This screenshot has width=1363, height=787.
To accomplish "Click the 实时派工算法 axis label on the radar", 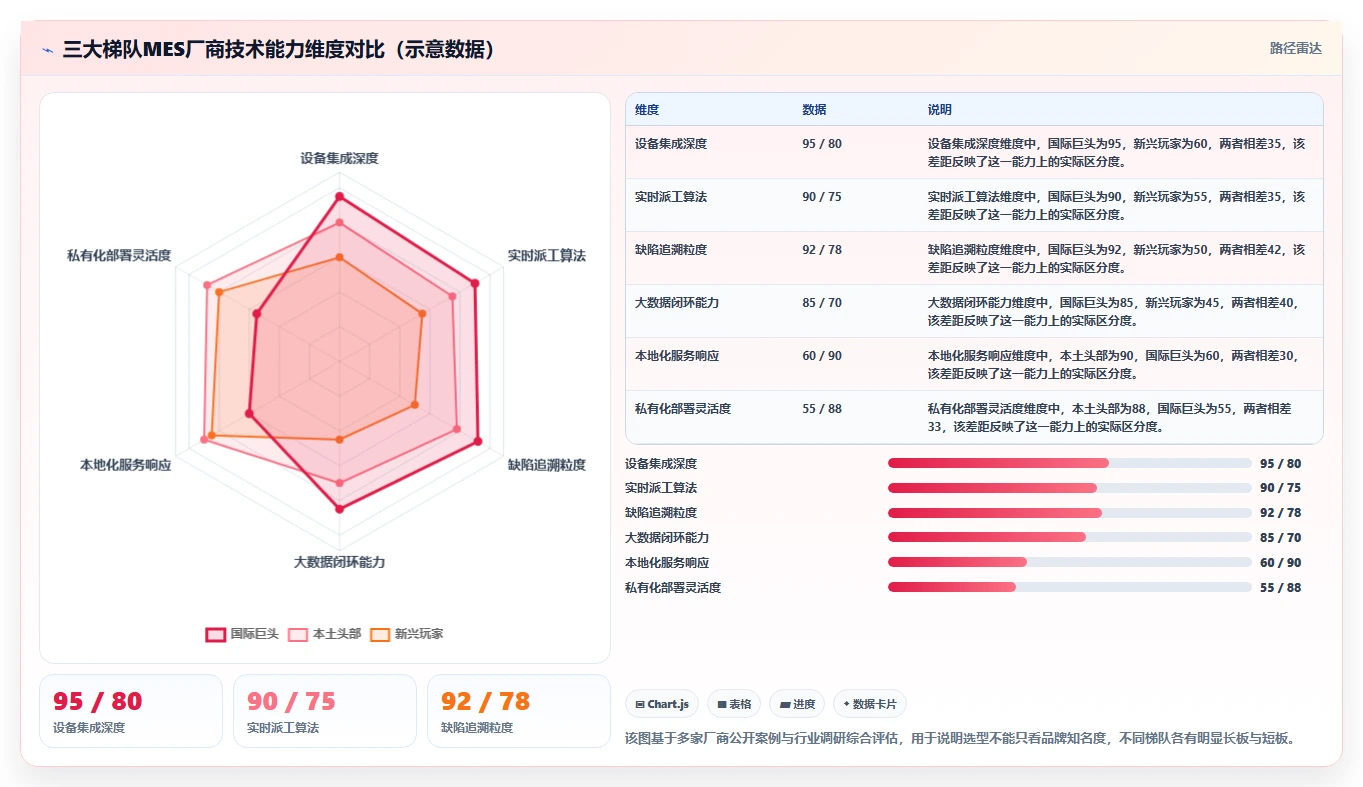I will click(x=547, y=256).
